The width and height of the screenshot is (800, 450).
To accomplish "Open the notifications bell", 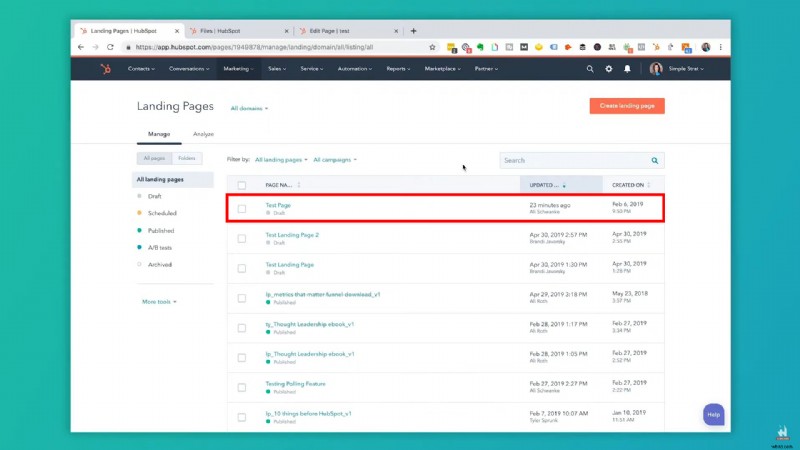I will point(628,69).
